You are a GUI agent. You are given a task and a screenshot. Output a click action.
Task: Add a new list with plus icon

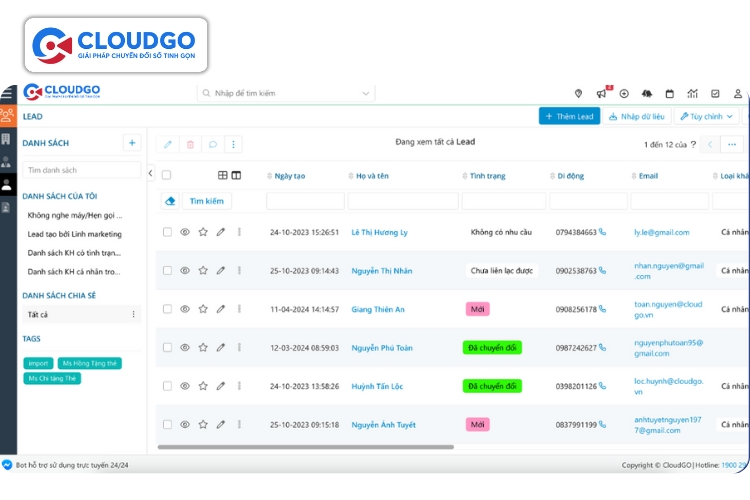(131, 143)
